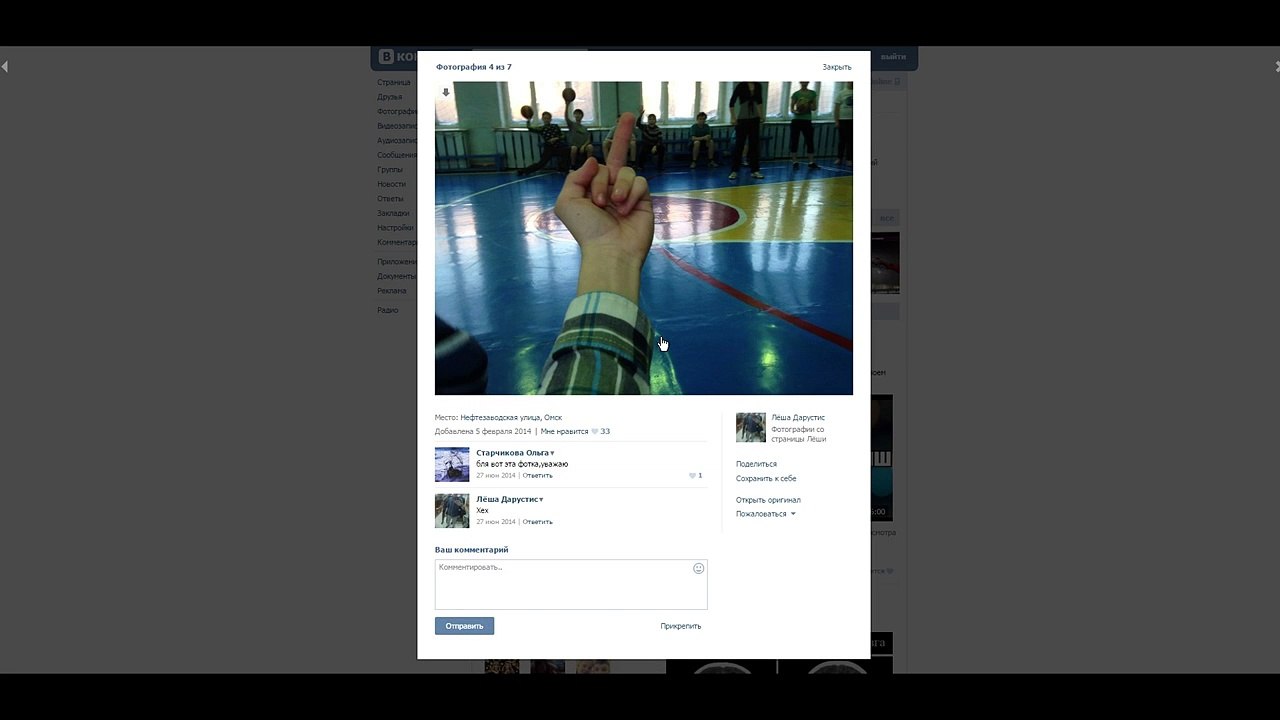
Task: Click the Лёша Дарустис name above Хех comment
Action: tap(507, 499)
